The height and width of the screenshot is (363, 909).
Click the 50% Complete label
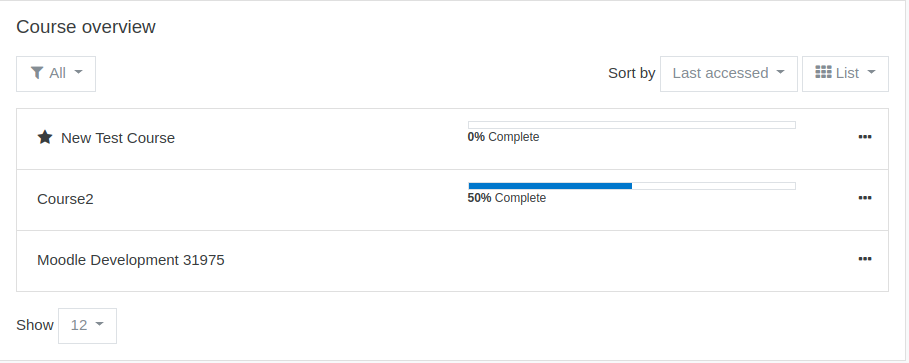(x=507, y=198)
